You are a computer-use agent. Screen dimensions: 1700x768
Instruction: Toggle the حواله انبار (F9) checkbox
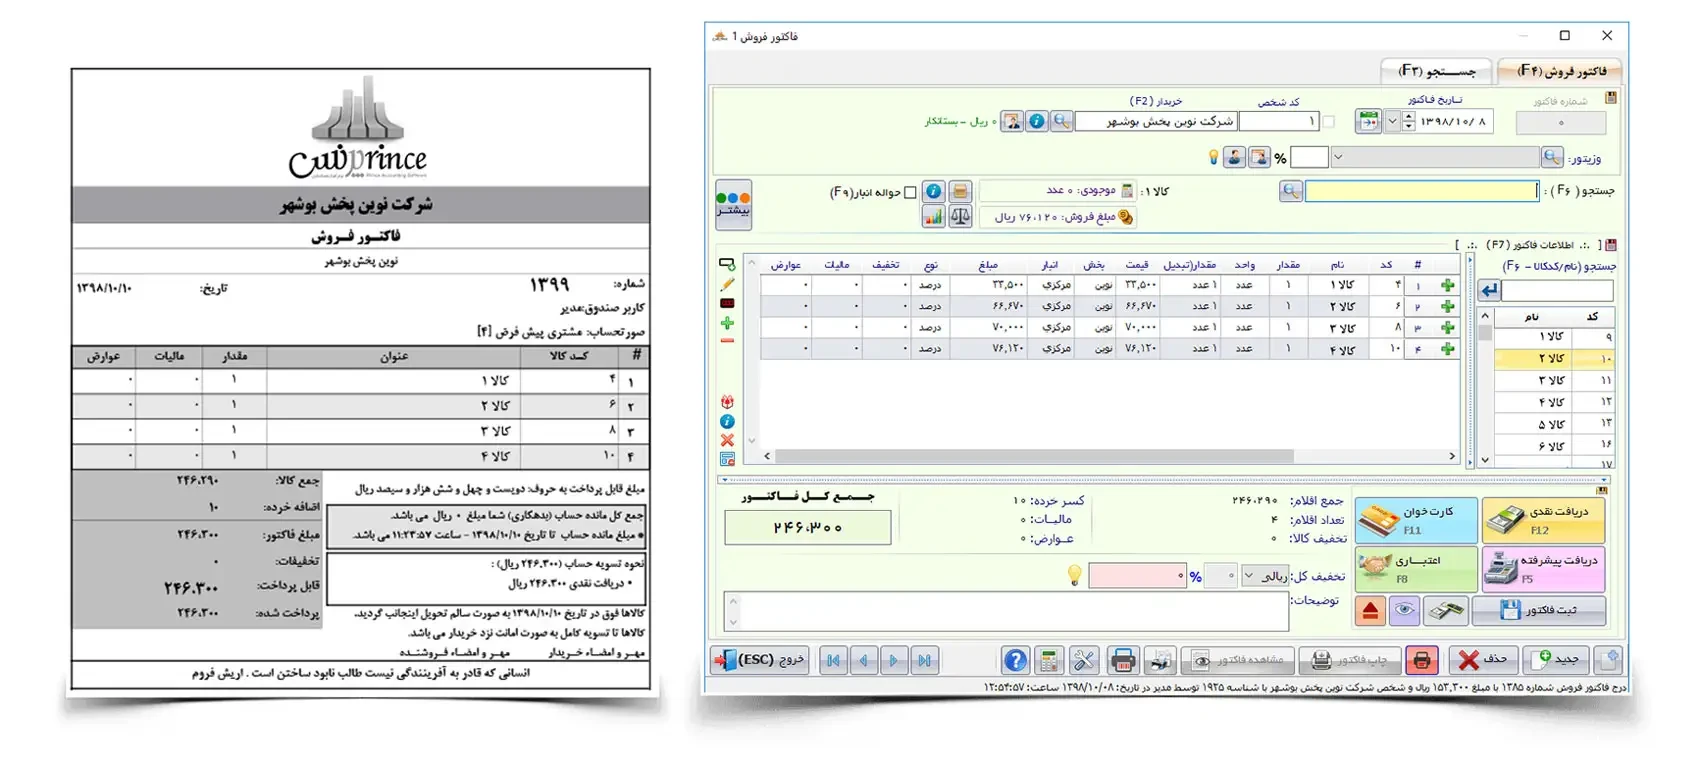tap(910, 192)
